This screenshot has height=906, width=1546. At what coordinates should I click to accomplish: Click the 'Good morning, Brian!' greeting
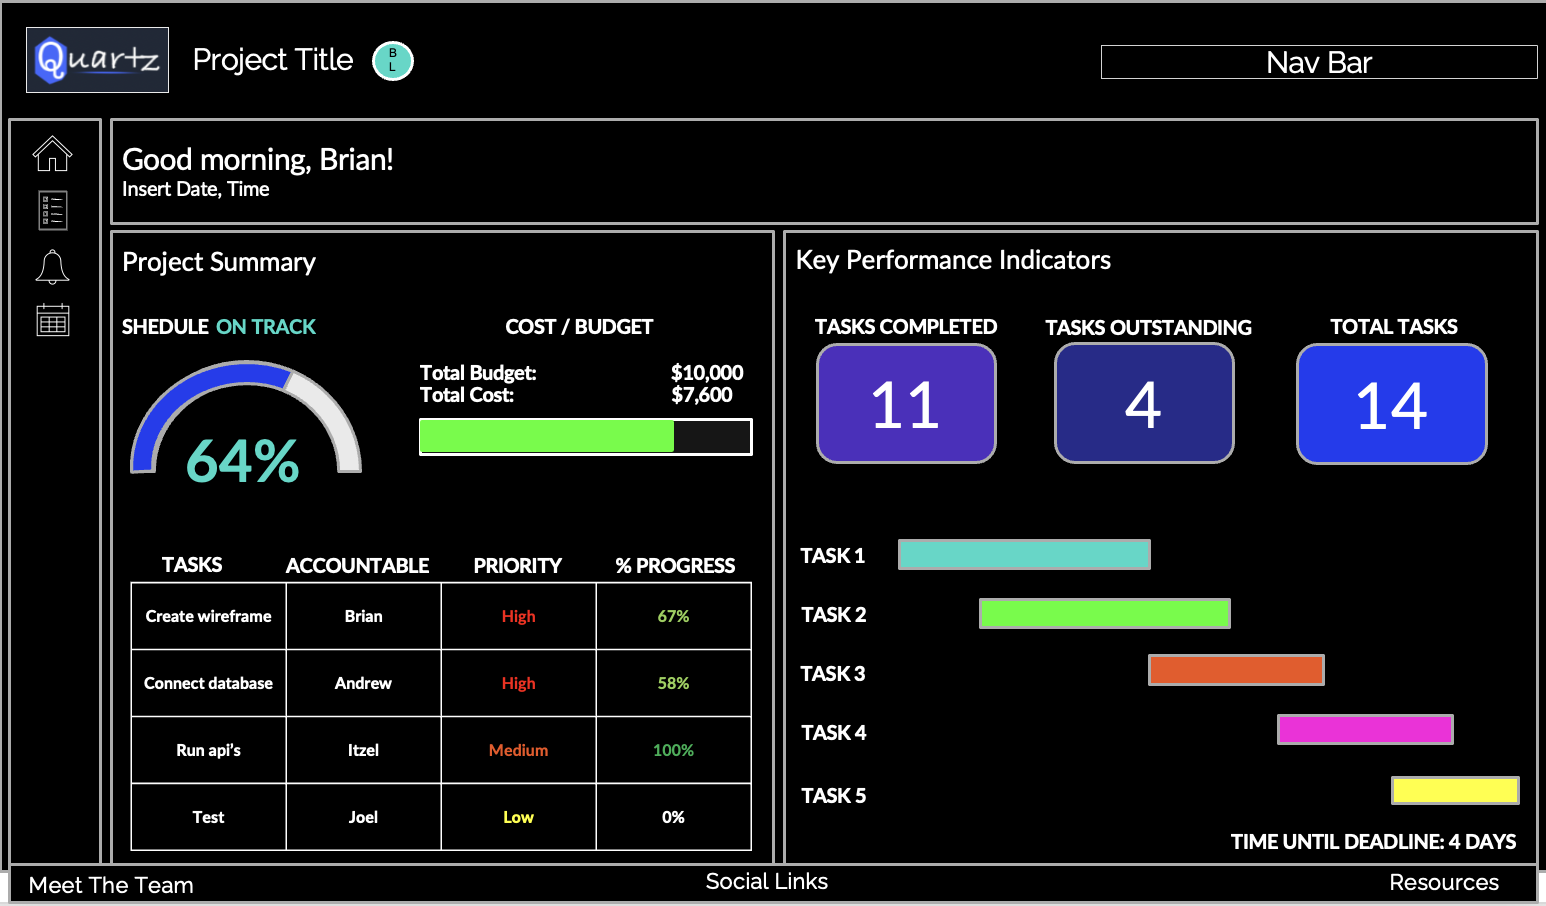tap(257, 160)
